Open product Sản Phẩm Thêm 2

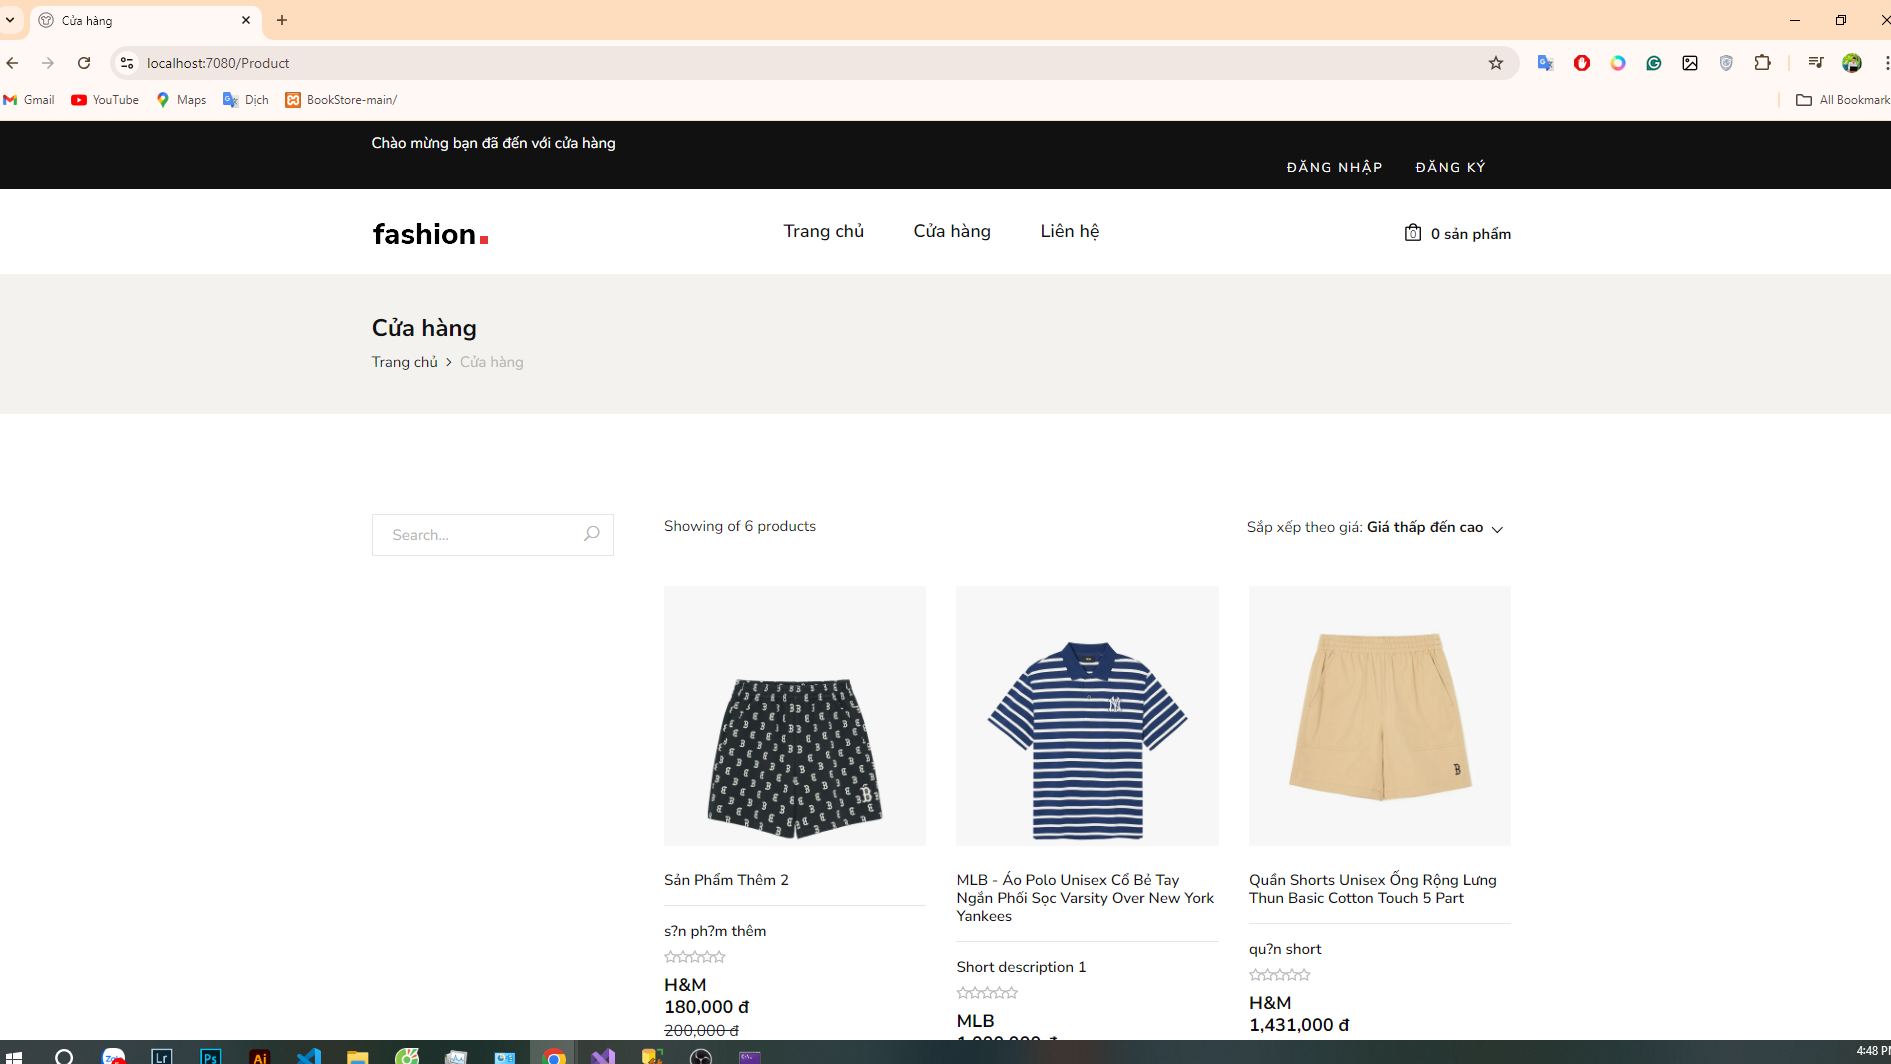tap(726, 880)
